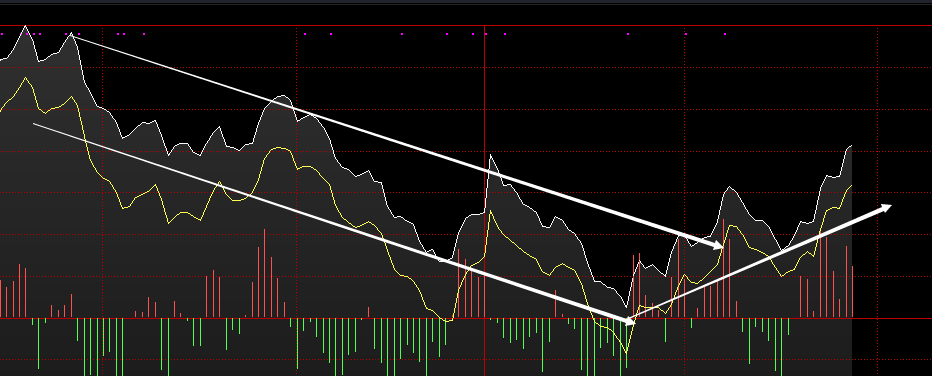Select the rounded white peak touching the upper trend line
This screenshot has width=932, height=376.
point(283,98)
